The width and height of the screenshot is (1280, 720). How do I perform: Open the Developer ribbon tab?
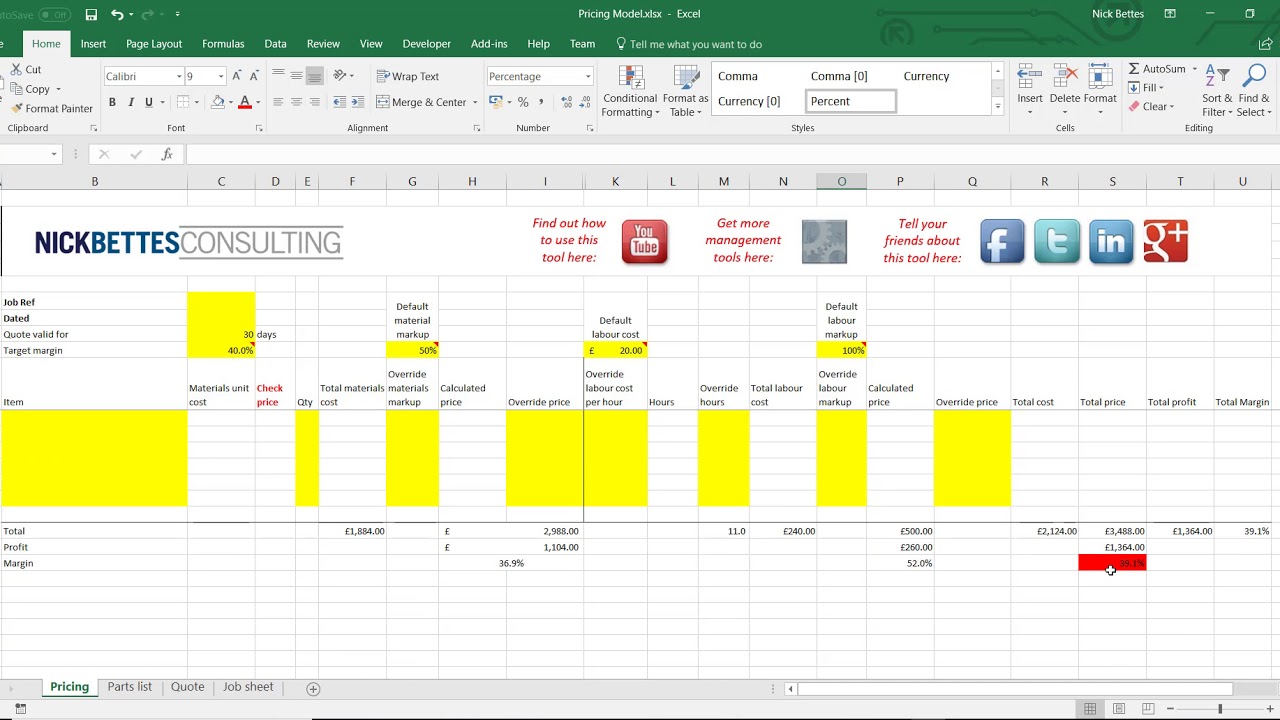click(427, 44)
